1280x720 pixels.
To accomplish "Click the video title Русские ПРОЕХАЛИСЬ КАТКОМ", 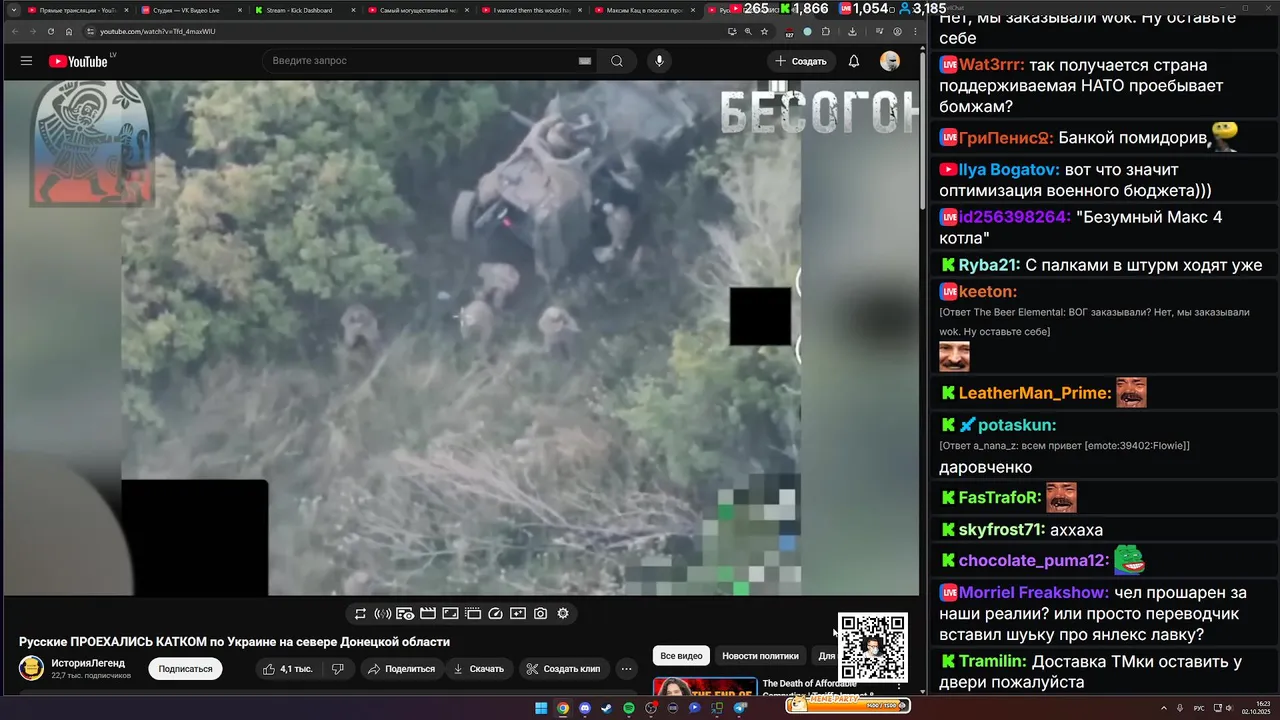I will tap(234, 642).
